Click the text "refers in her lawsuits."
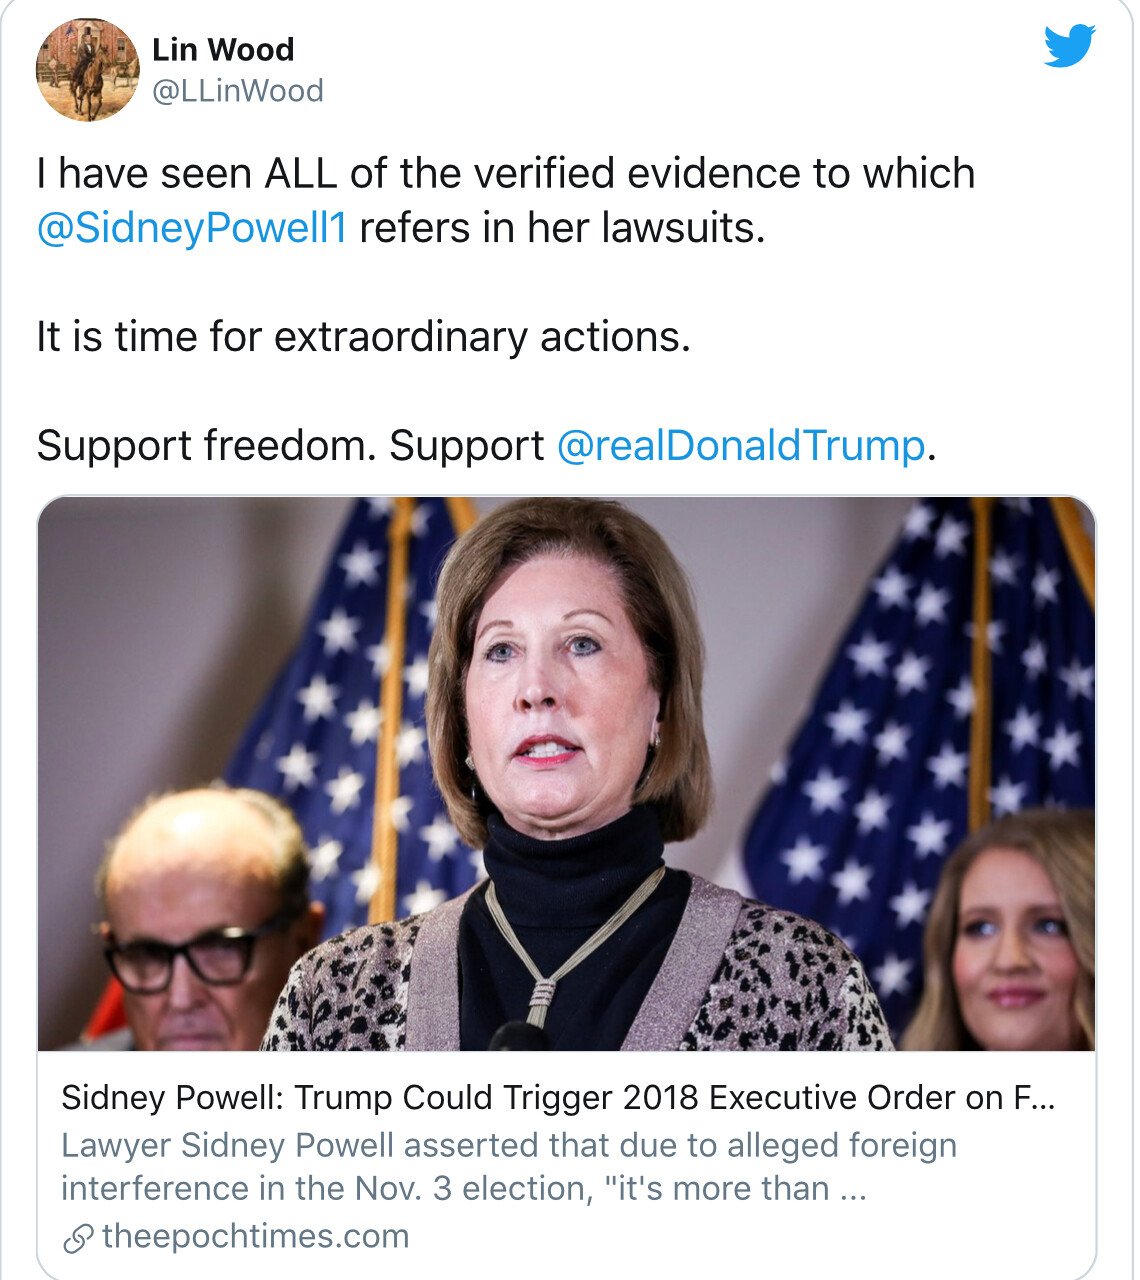The image size is (1140, 1280). (x=562, y=228)
